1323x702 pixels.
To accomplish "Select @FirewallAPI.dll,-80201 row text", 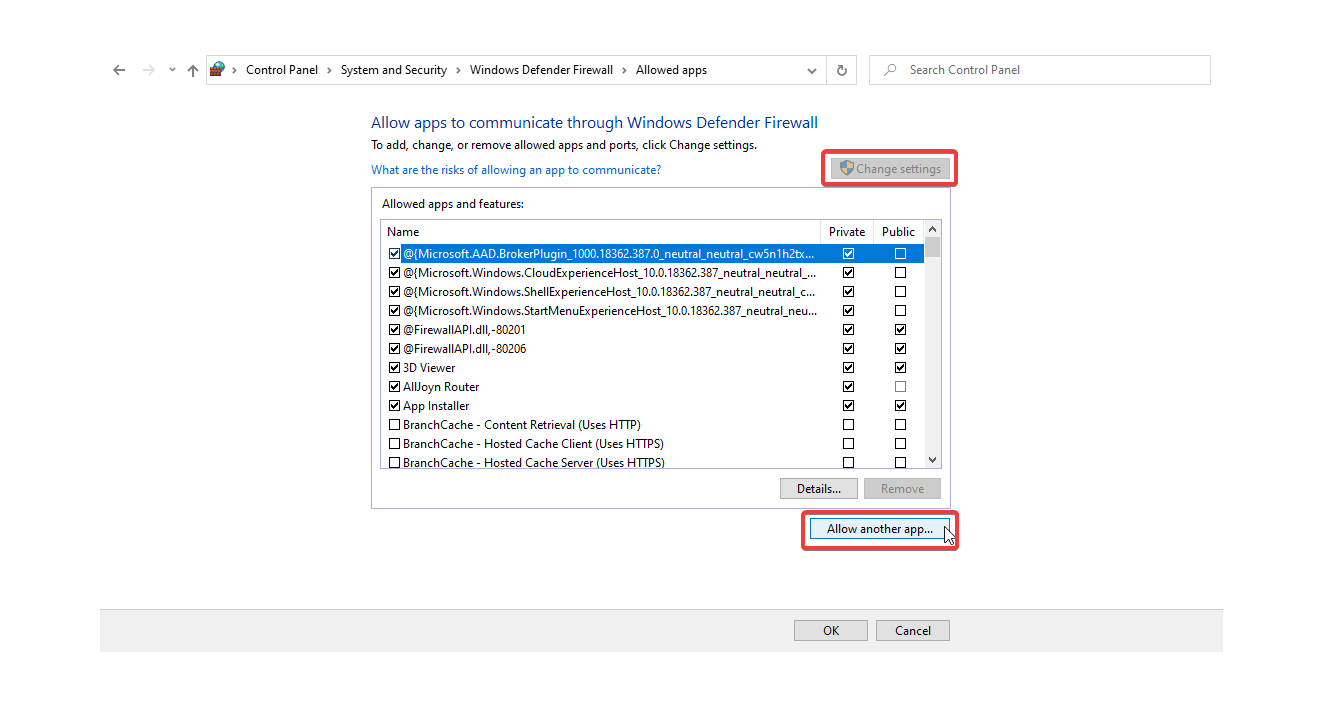I will coord(464,330).
